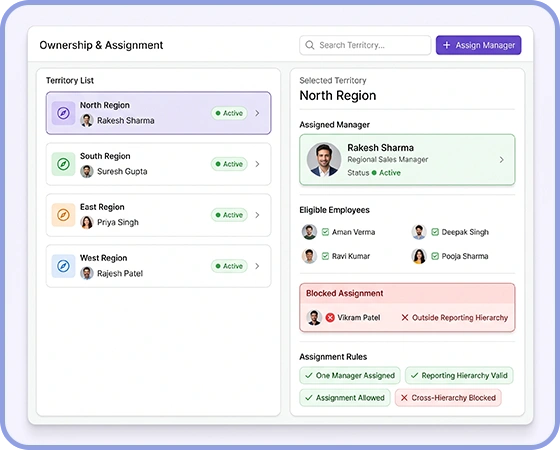
Task: Click the One Manager Assigned rule chip
Action: (350, 375)
